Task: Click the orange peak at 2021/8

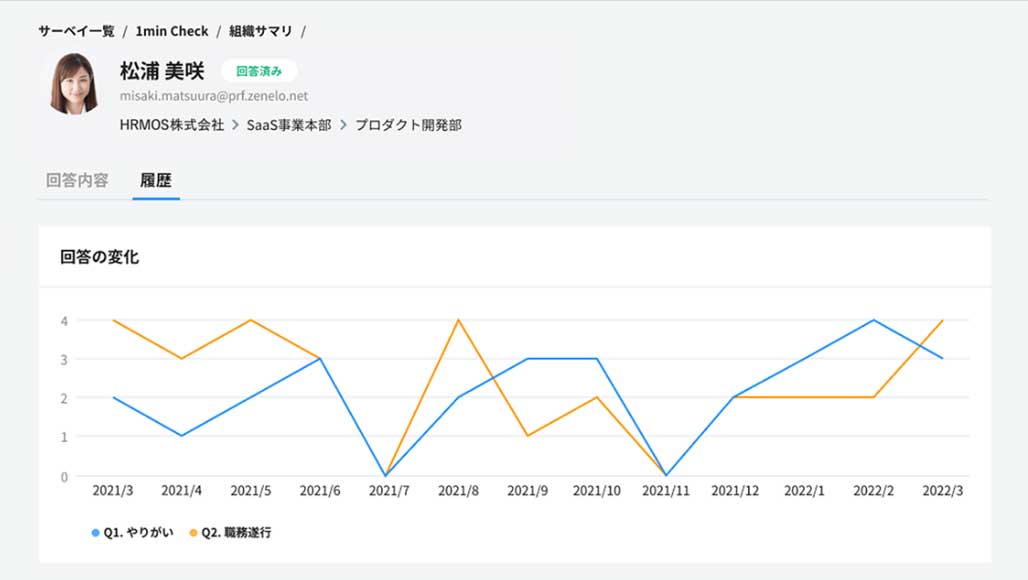Action: coord(457,320)
